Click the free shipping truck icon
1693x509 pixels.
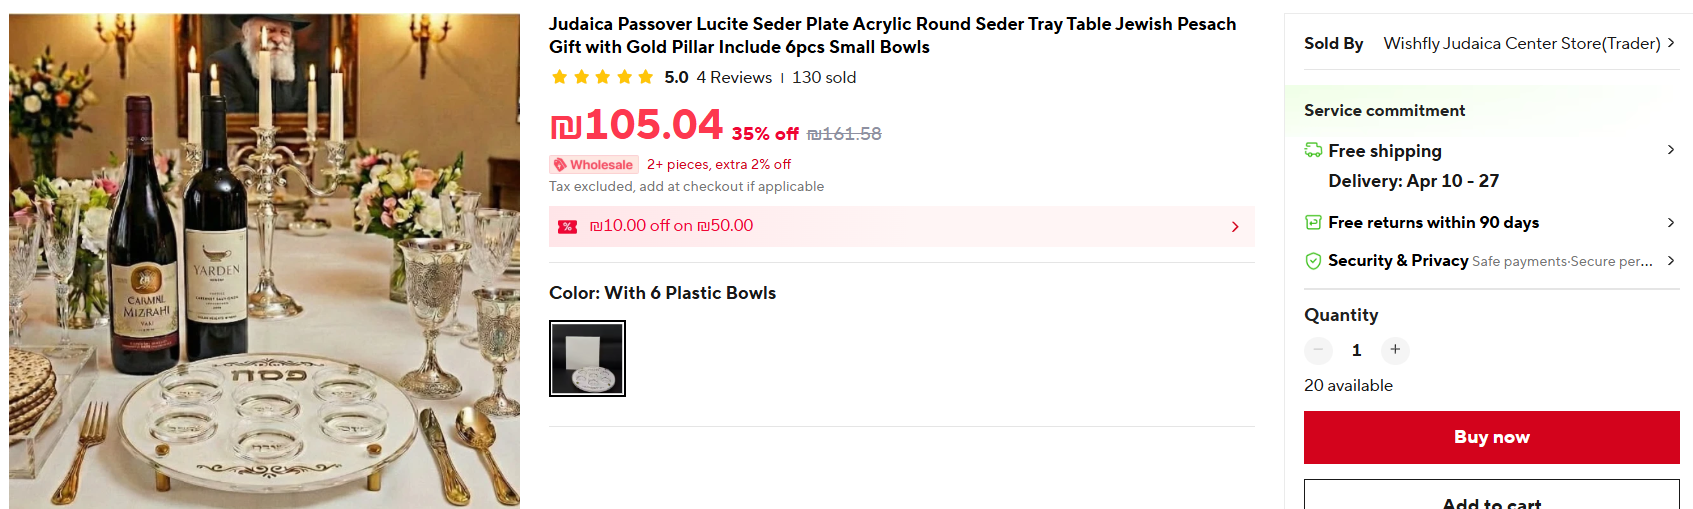[x=1313, y=150]
